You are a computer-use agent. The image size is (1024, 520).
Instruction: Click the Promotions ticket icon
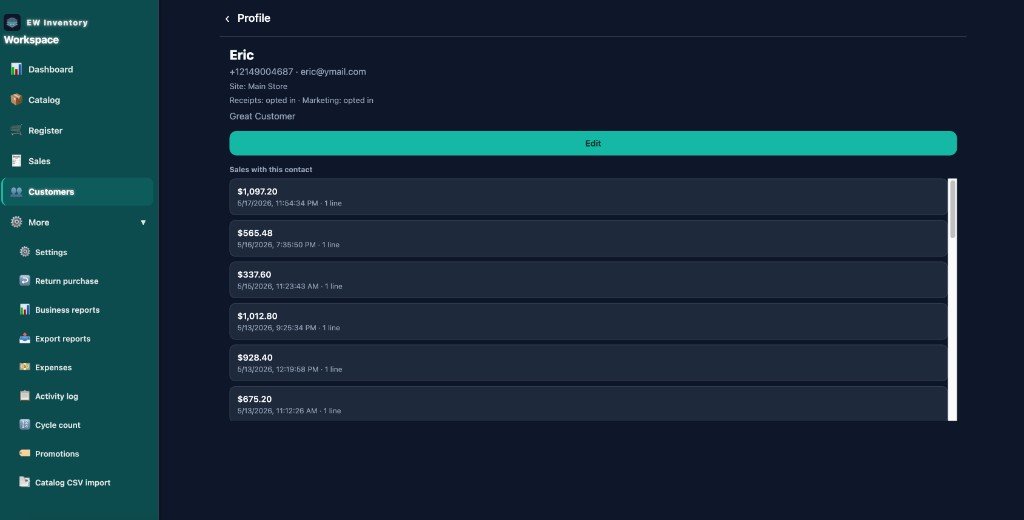click(x=25, y=453)
